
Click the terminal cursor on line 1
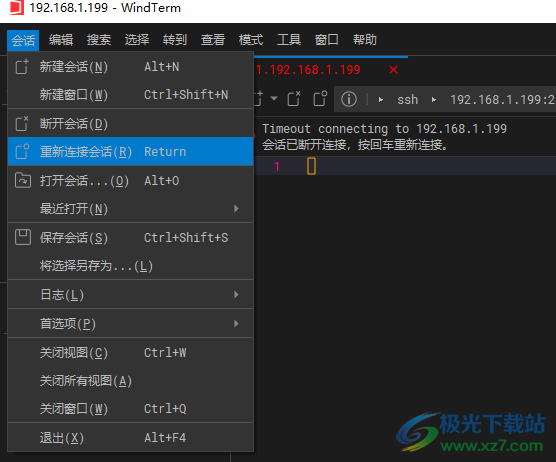point(311,166)
